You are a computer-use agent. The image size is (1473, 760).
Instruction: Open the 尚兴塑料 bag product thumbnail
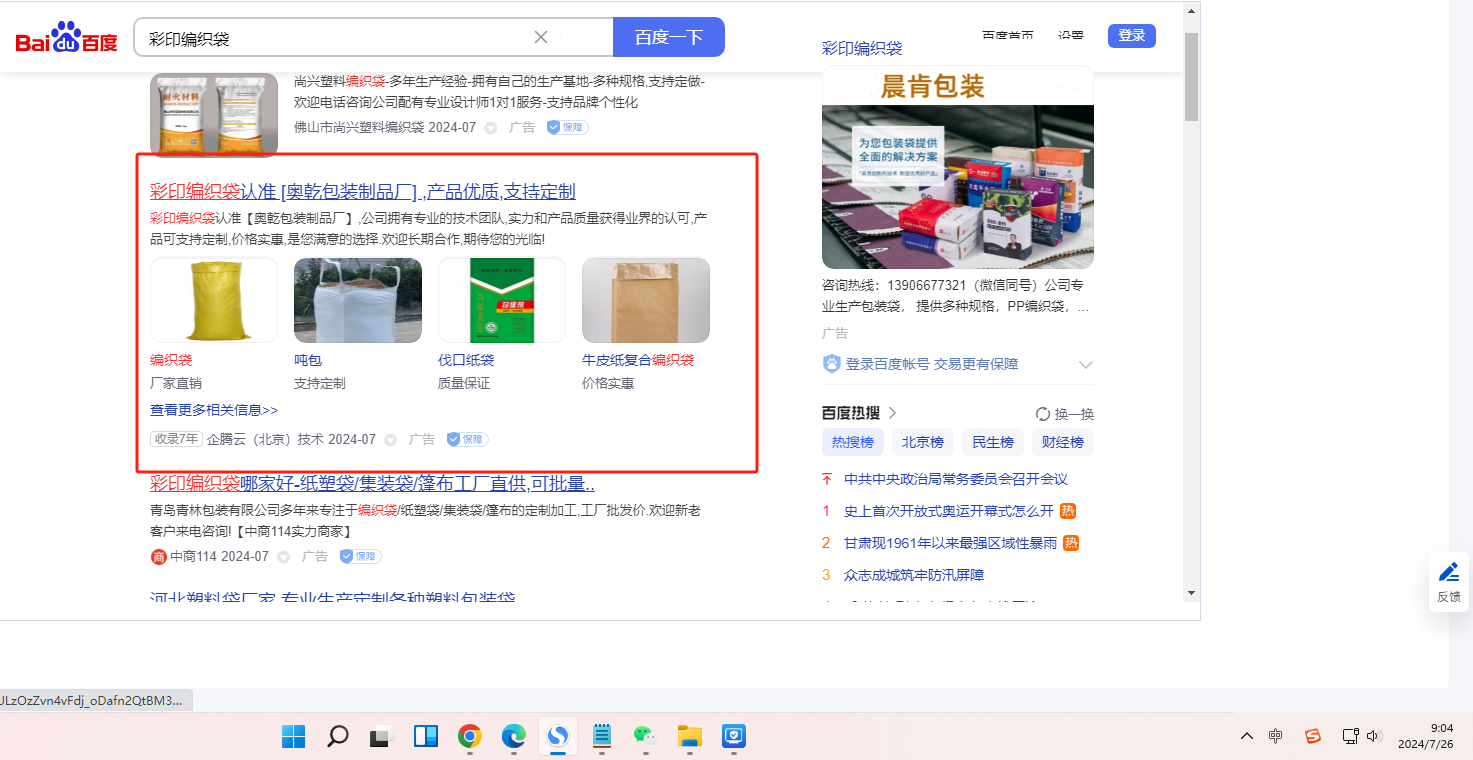tap(214, 114)
